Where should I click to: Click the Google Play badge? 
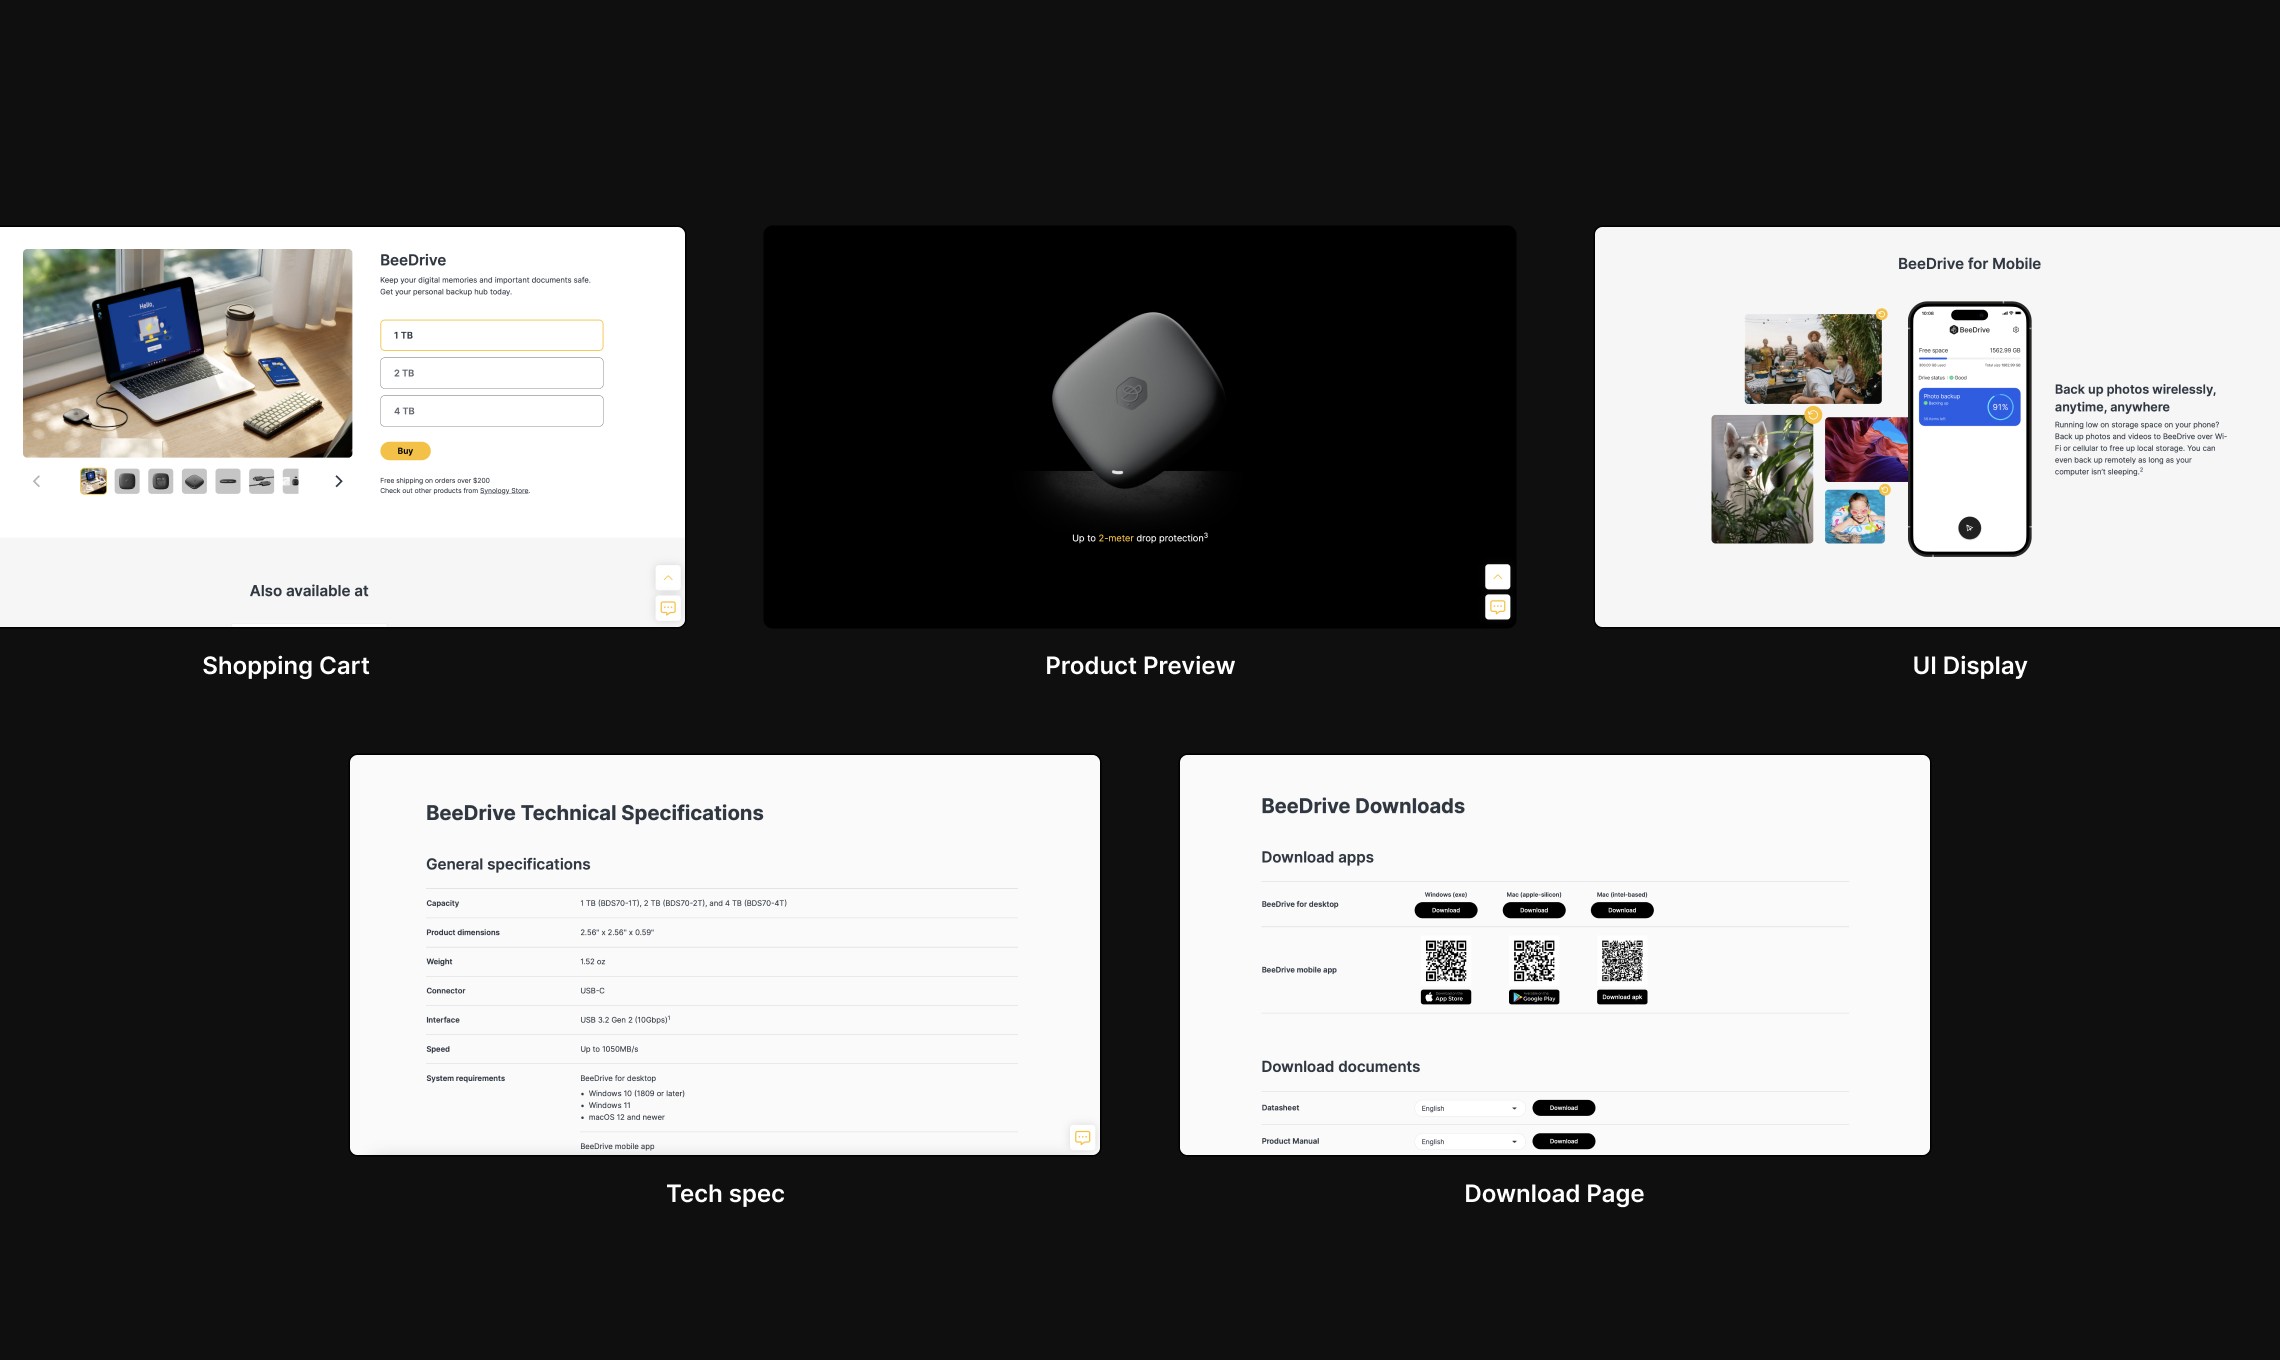[1533, 997]
